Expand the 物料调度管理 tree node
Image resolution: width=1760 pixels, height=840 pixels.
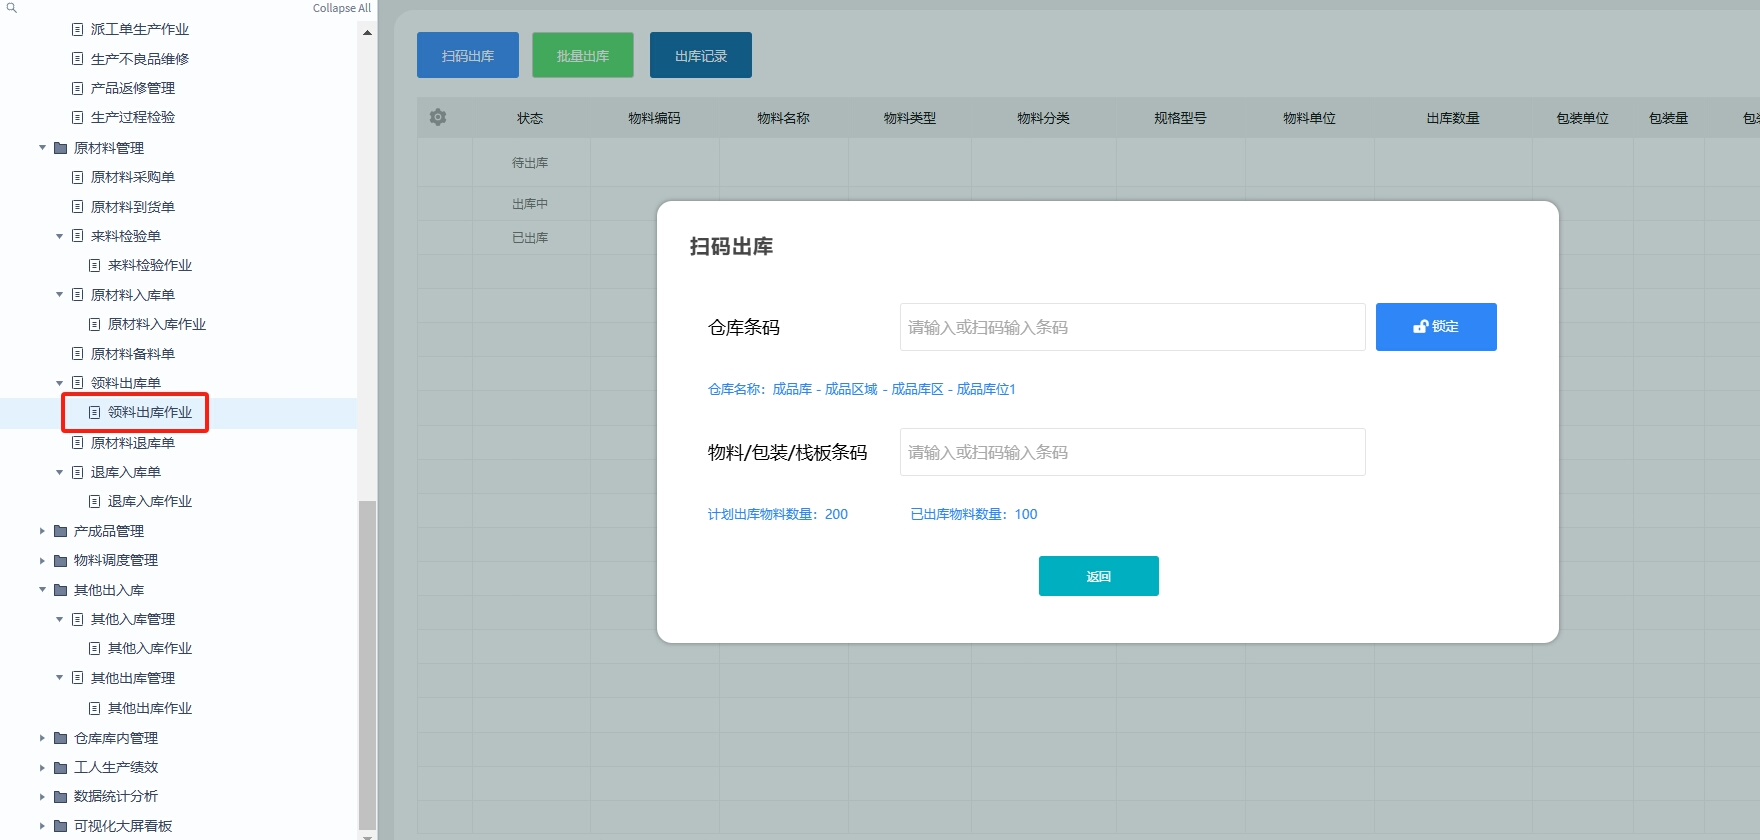43,561
